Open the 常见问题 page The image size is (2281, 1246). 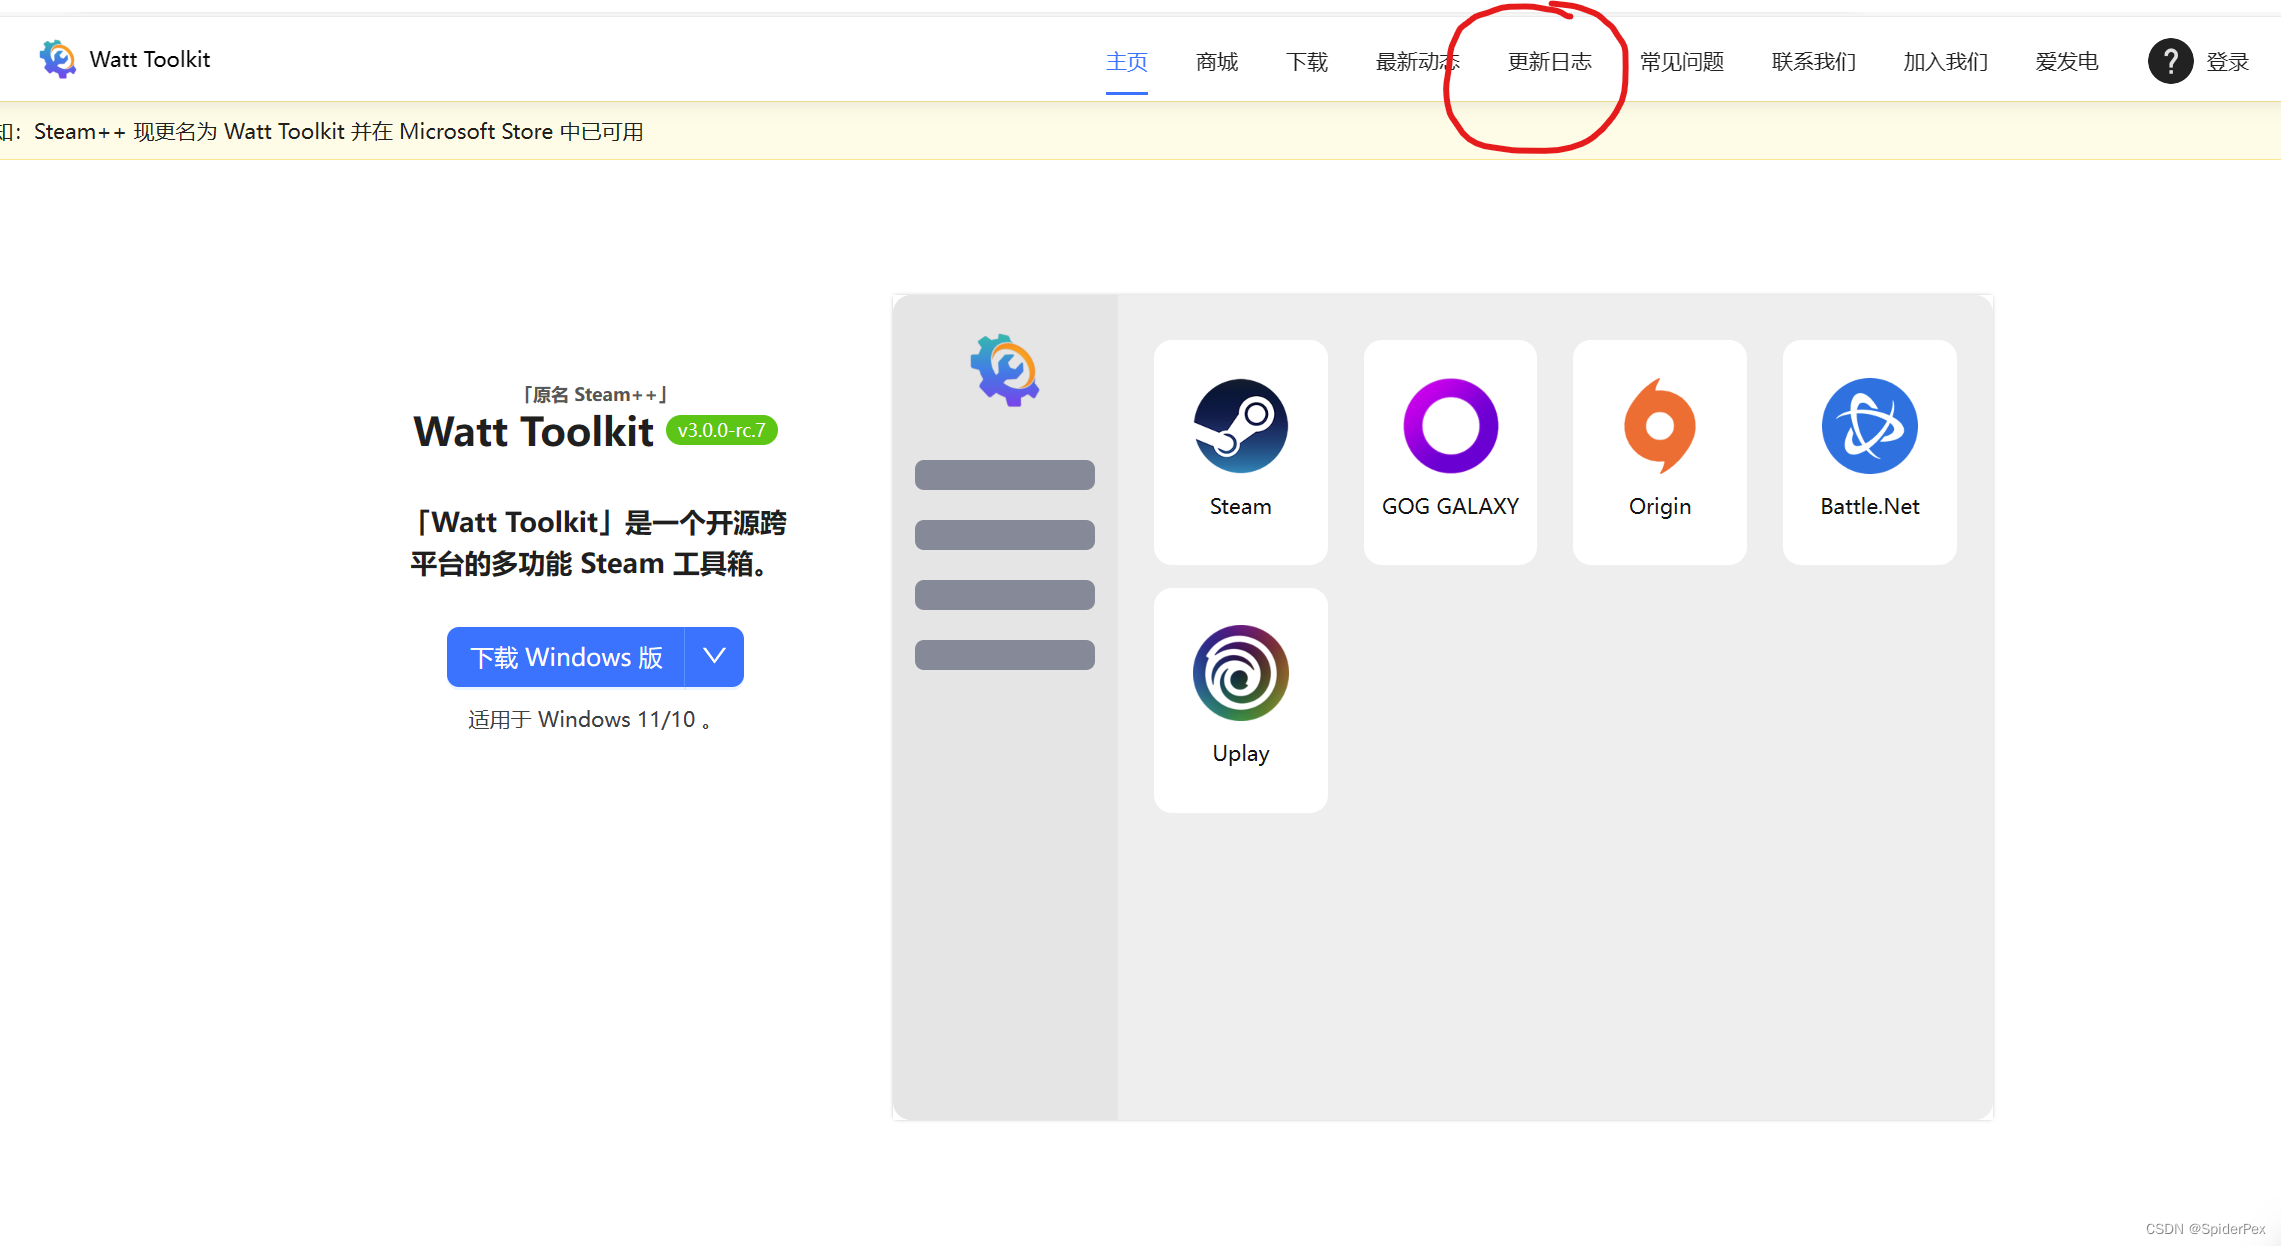[1681, 61]
